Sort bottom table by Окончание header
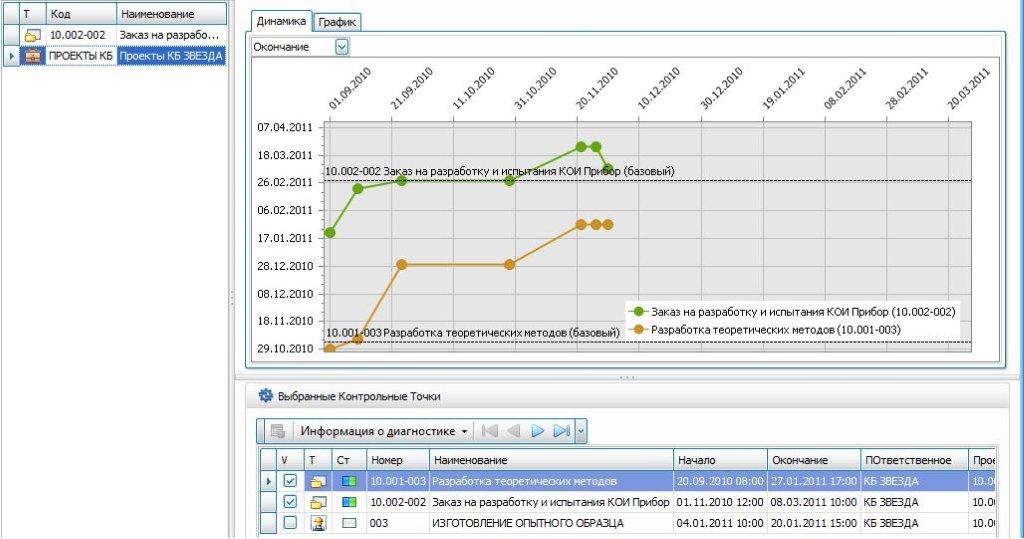1024x539 pixels. click(814, 460)
